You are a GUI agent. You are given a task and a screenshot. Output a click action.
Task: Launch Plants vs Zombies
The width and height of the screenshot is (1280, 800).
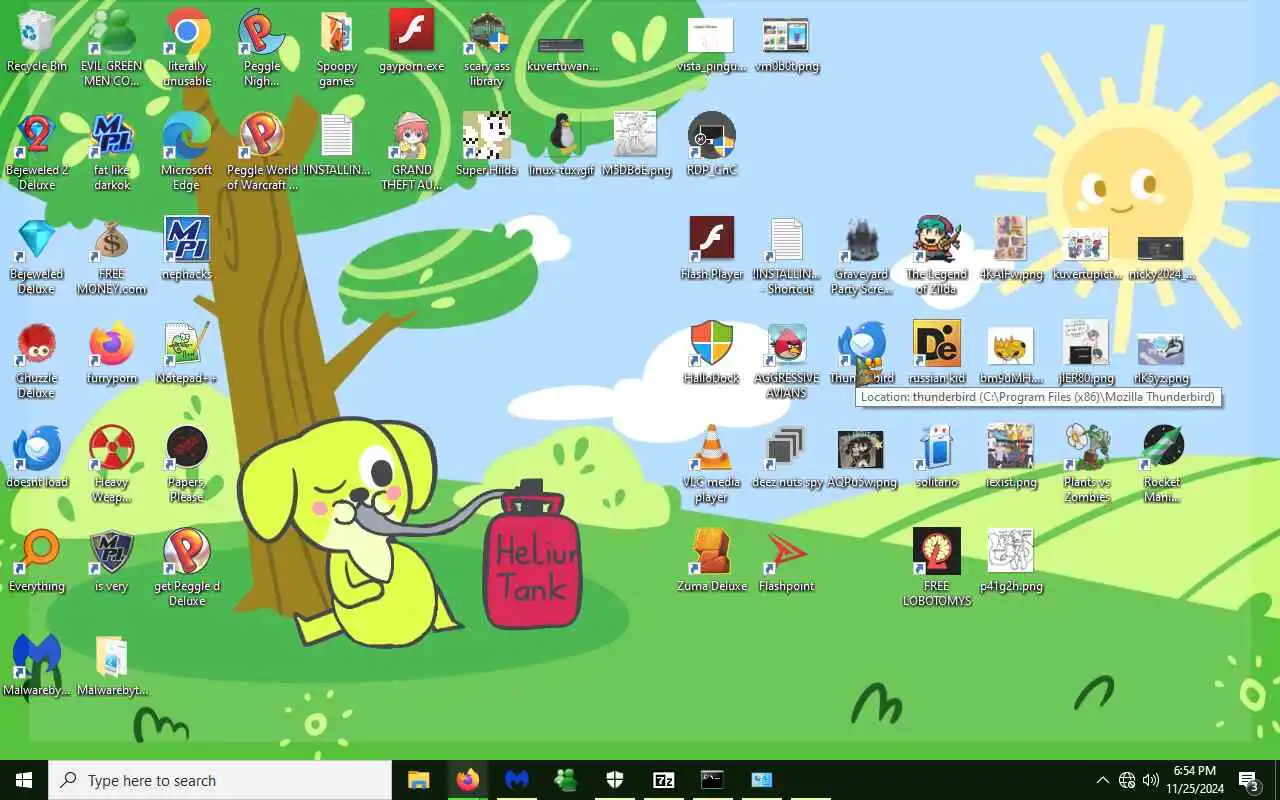[x=1086, y=465]
